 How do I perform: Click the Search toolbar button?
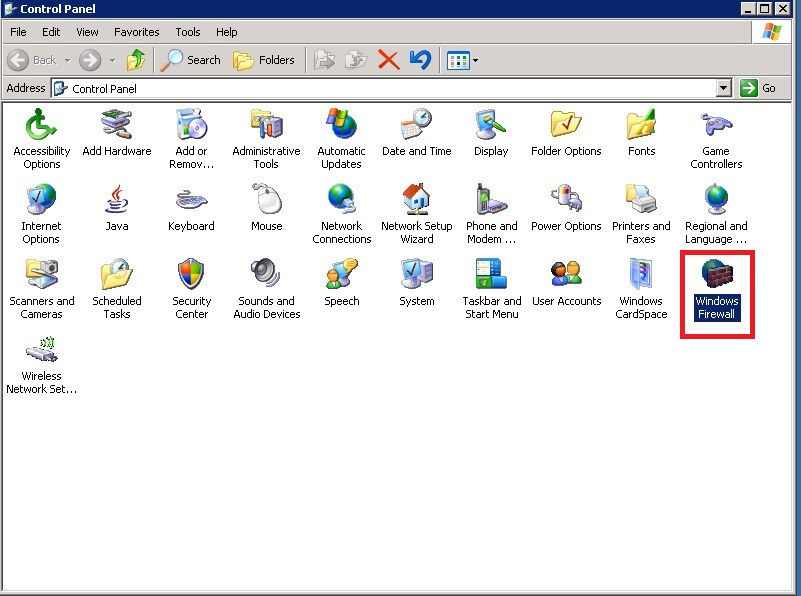191,60
